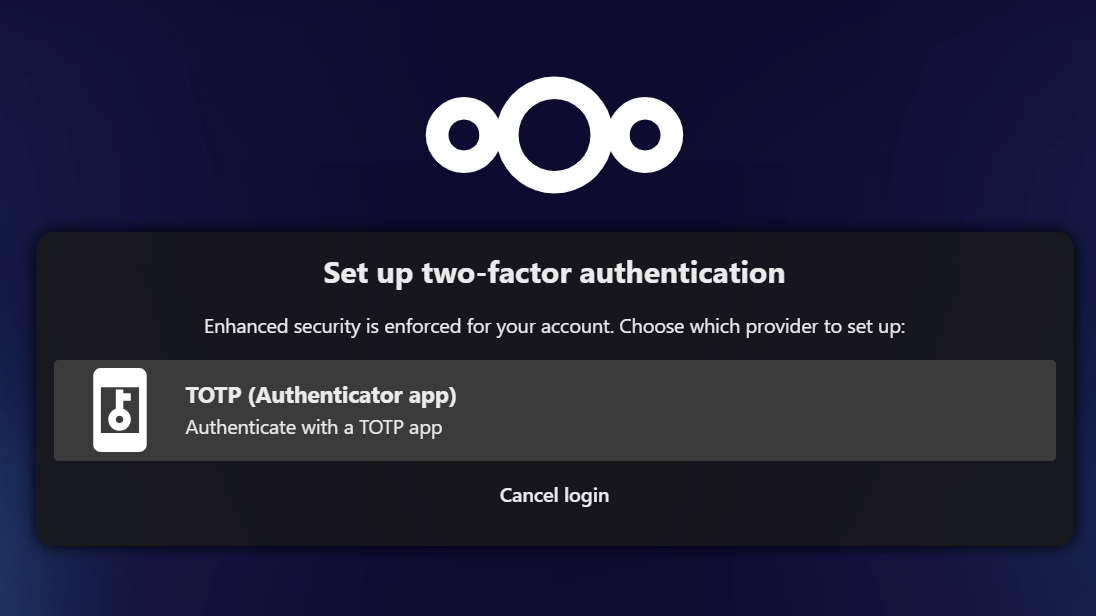Click the word "TOTP" in the provider title

[213, 395]
